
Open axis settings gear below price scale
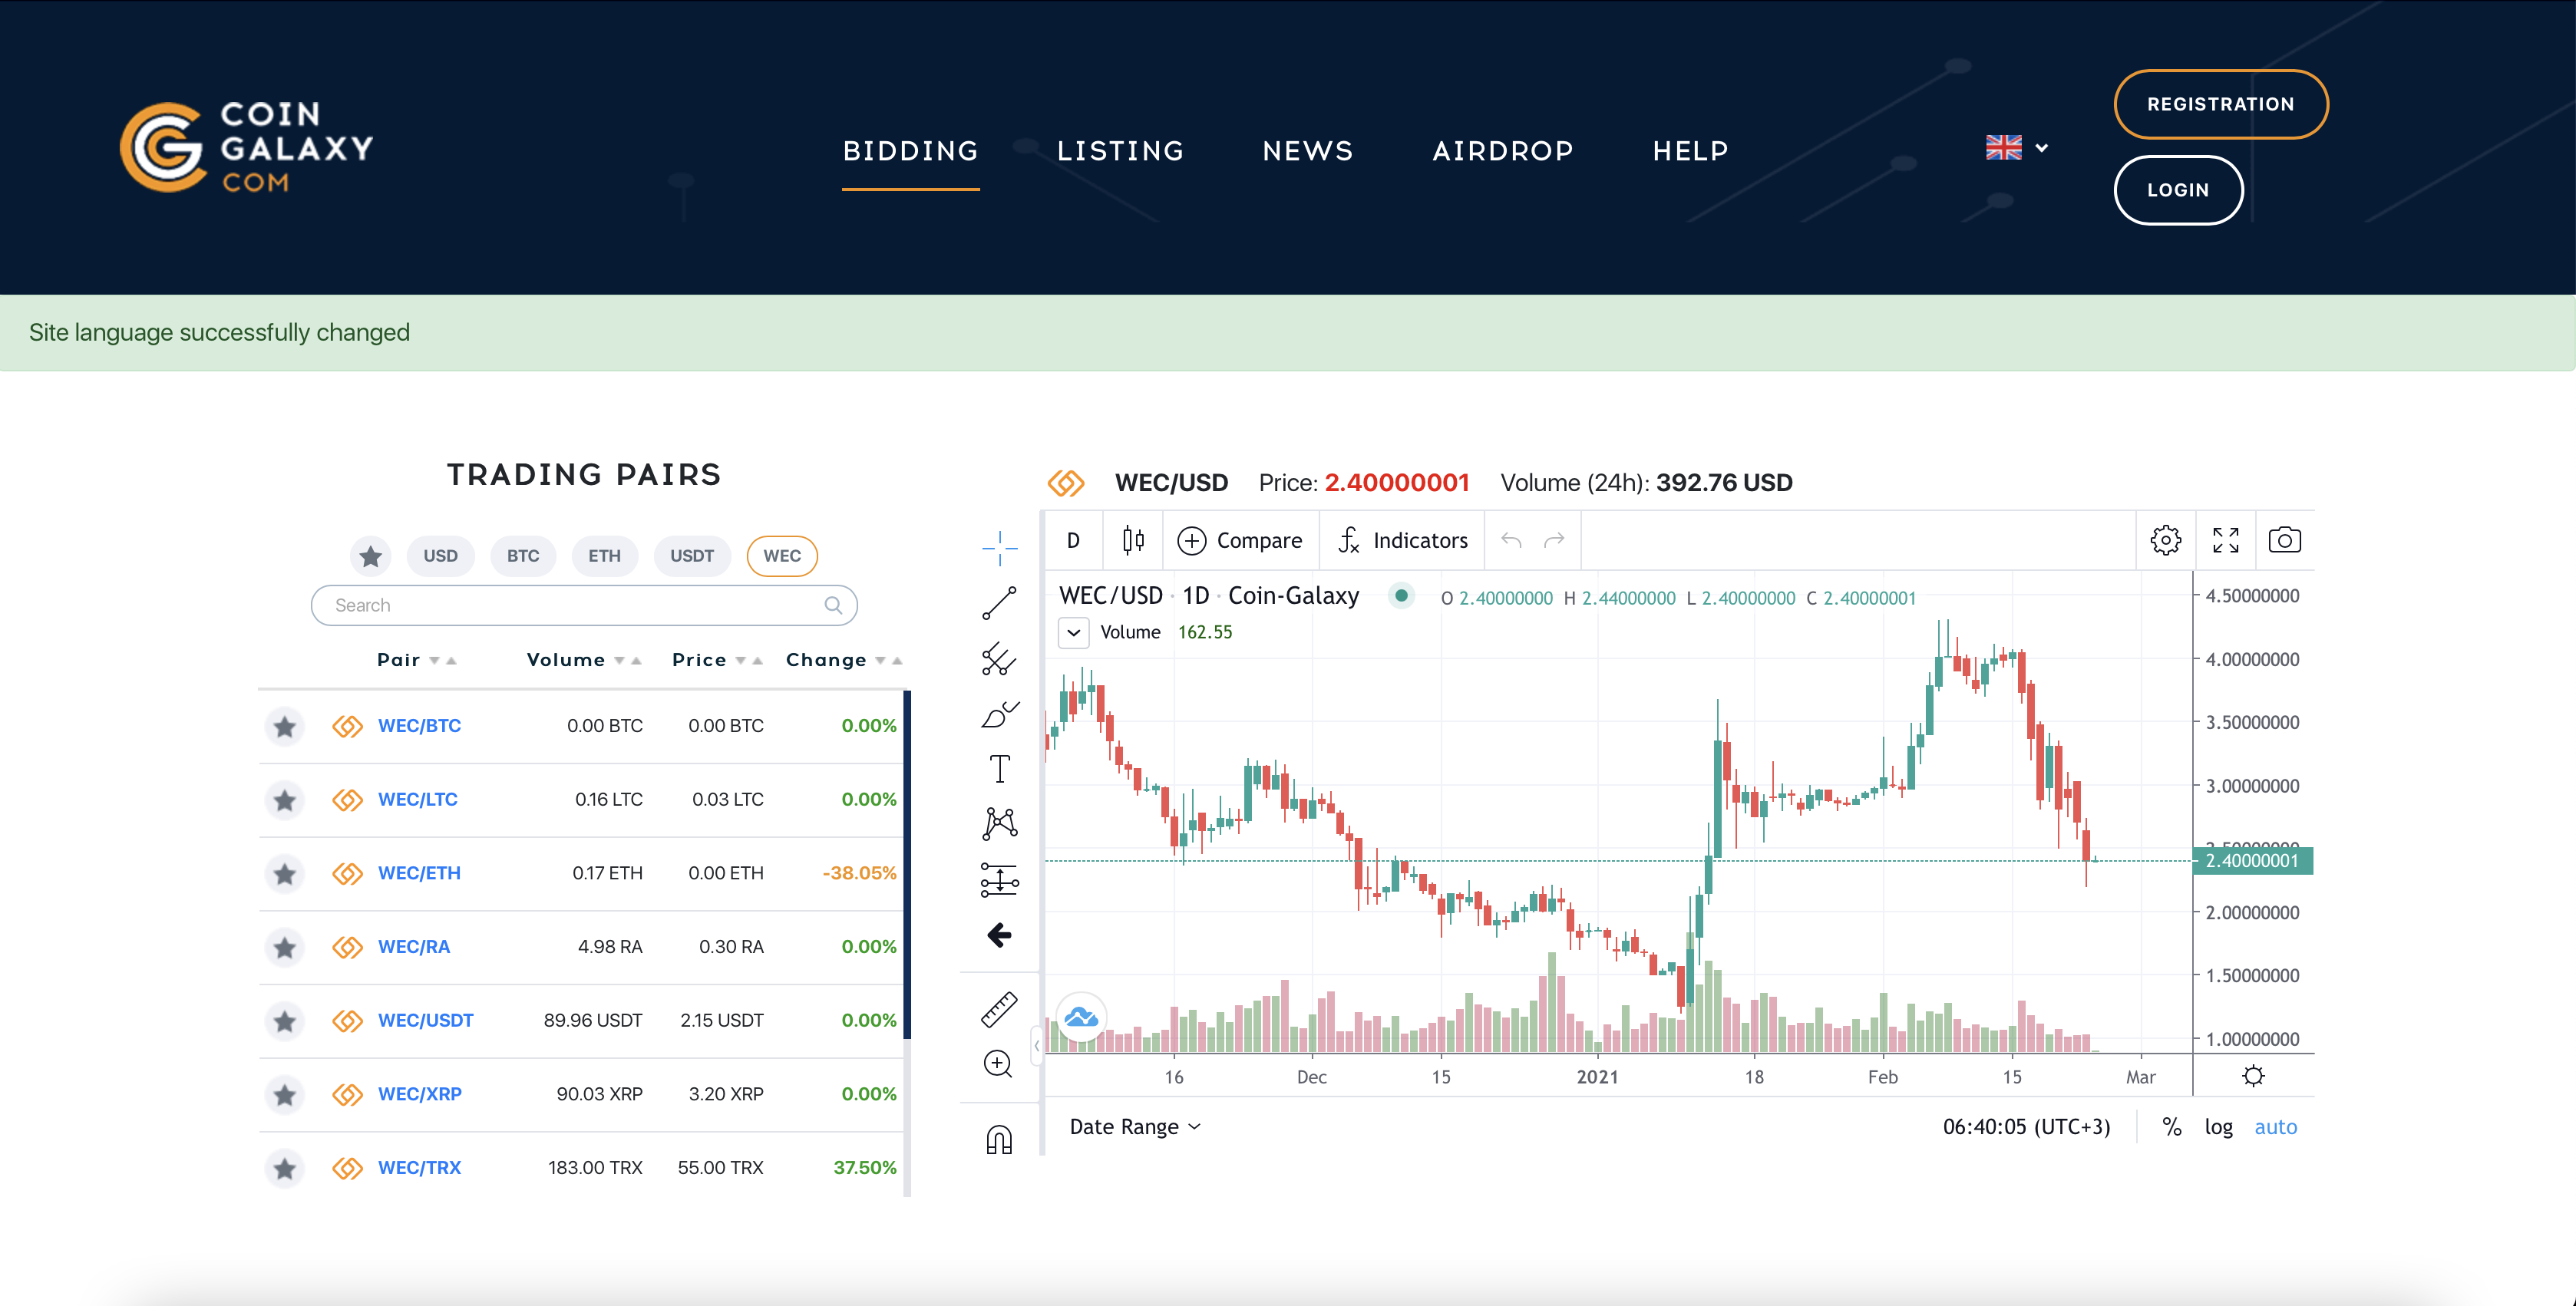click(2253, 1076)
